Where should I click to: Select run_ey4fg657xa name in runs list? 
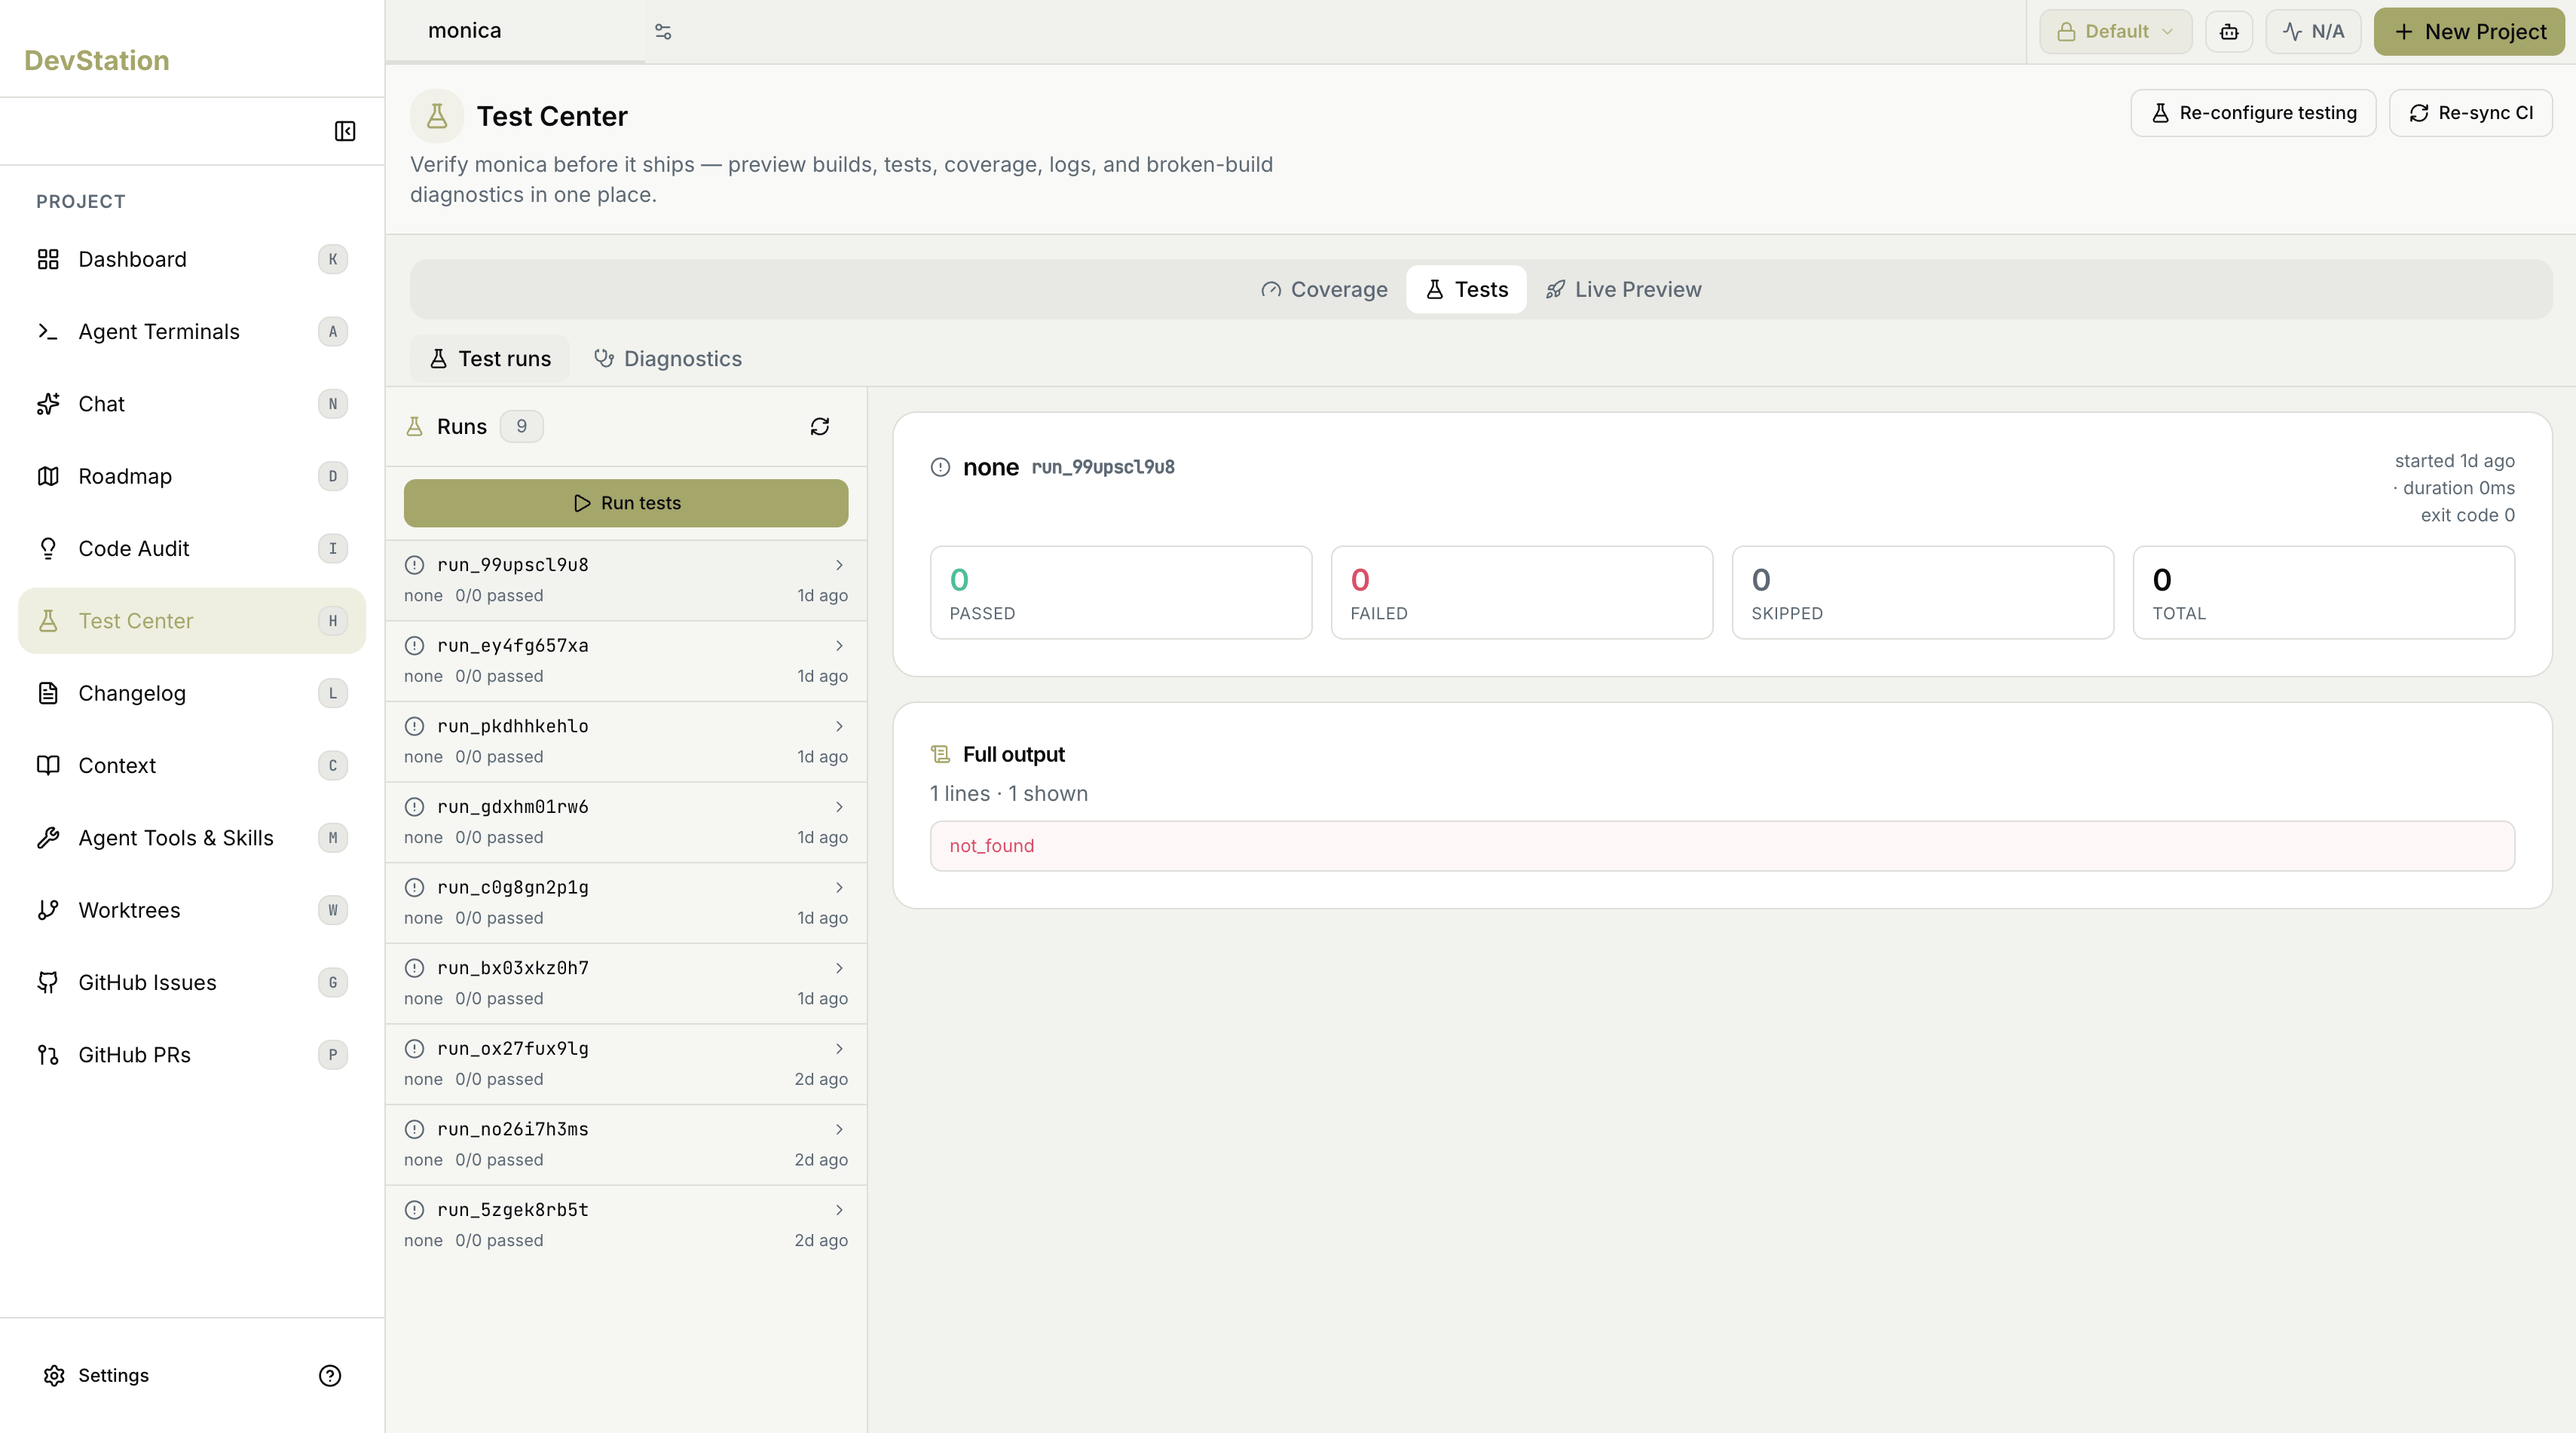(x=513, y=646)
